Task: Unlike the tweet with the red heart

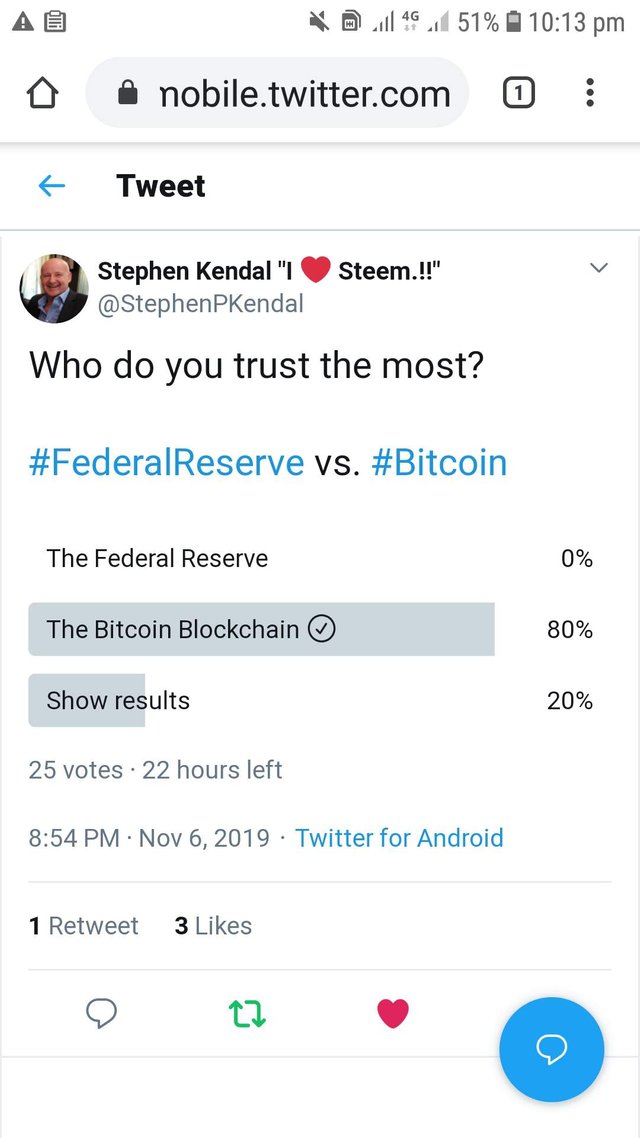Action: point(392,1014)
